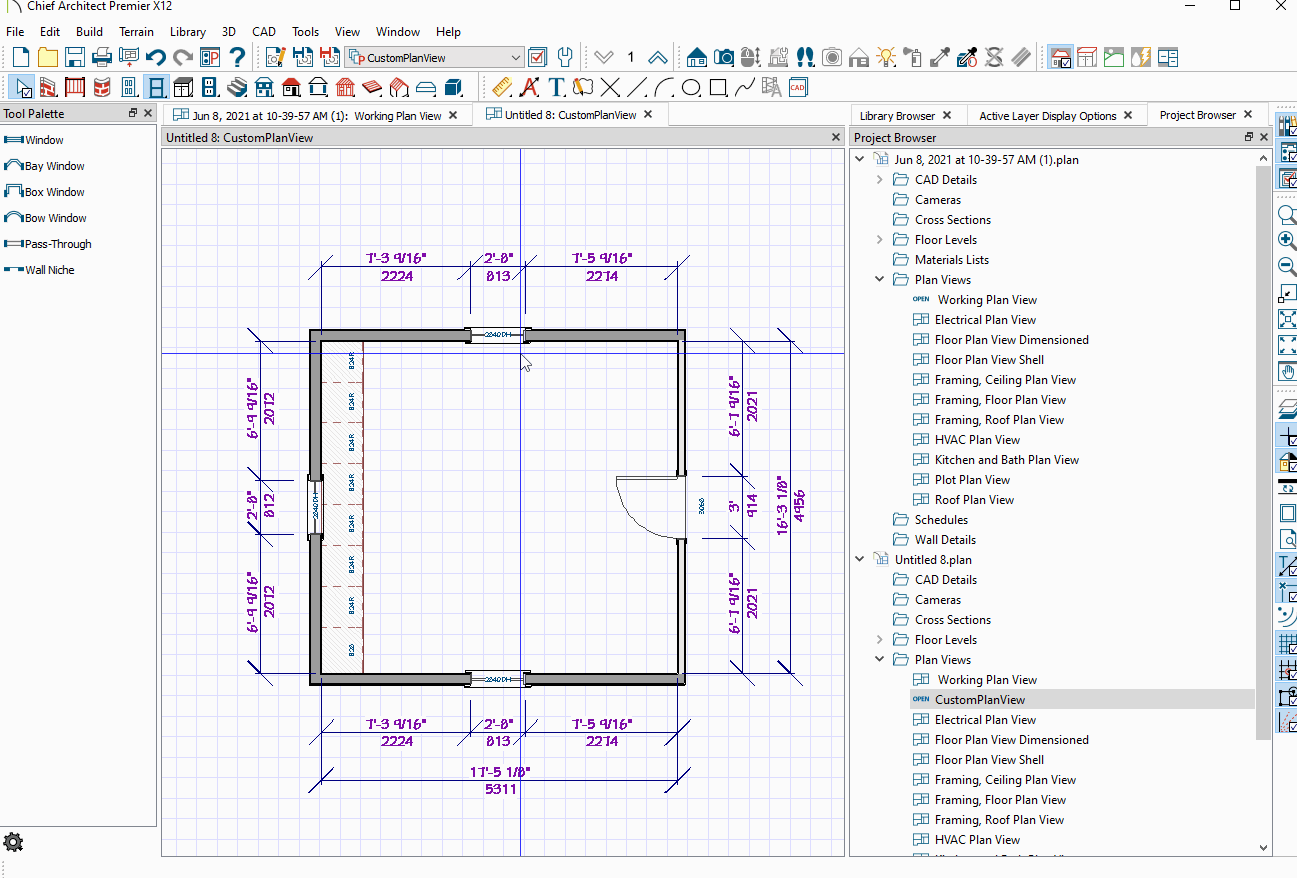Screen dimensions: 1297x878
Task: Select the Camera view tool
Action: point(724,57)
